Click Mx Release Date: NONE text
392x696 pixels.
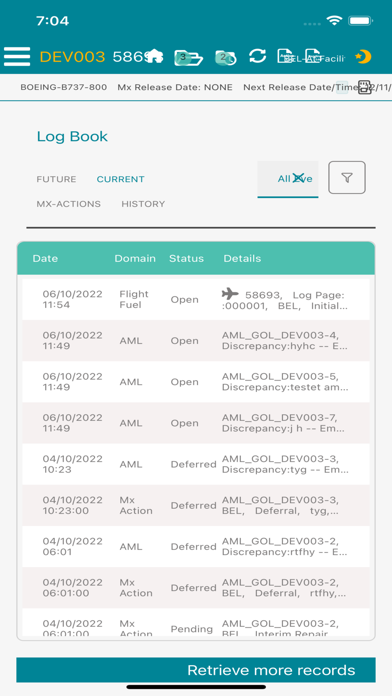pos(175,87)
